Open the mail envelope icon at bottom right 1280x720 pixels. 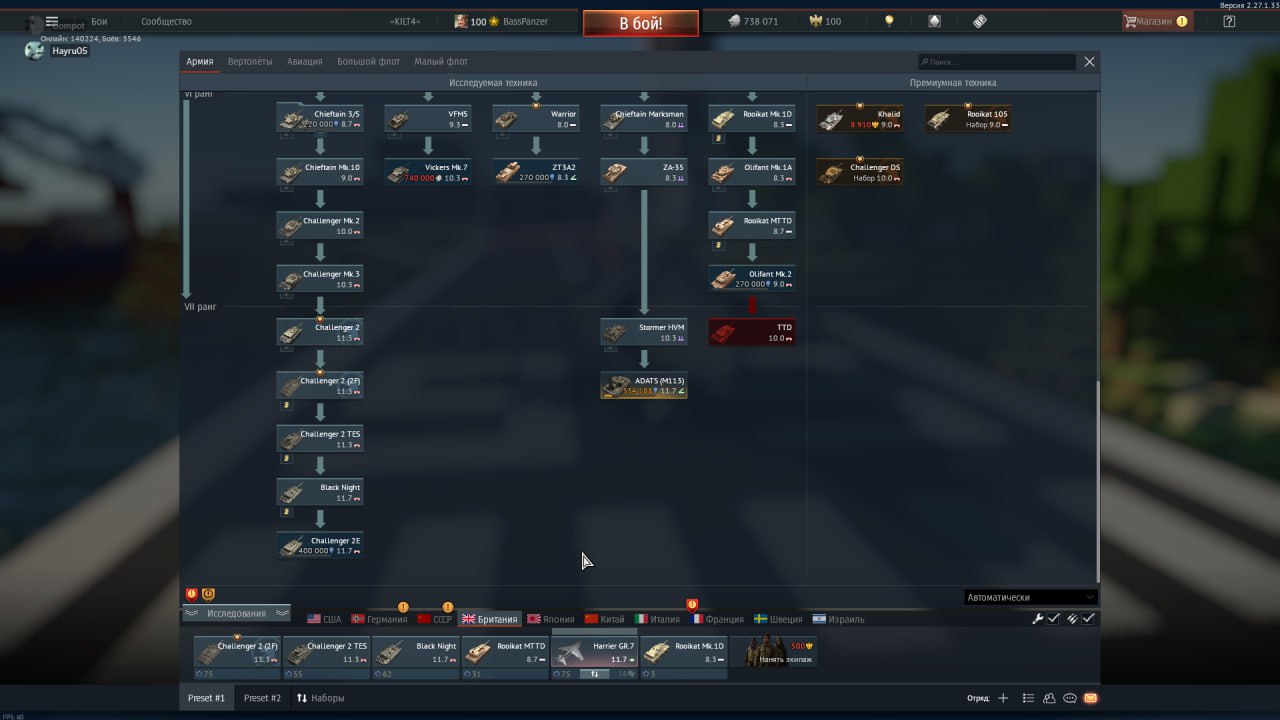1090,698
